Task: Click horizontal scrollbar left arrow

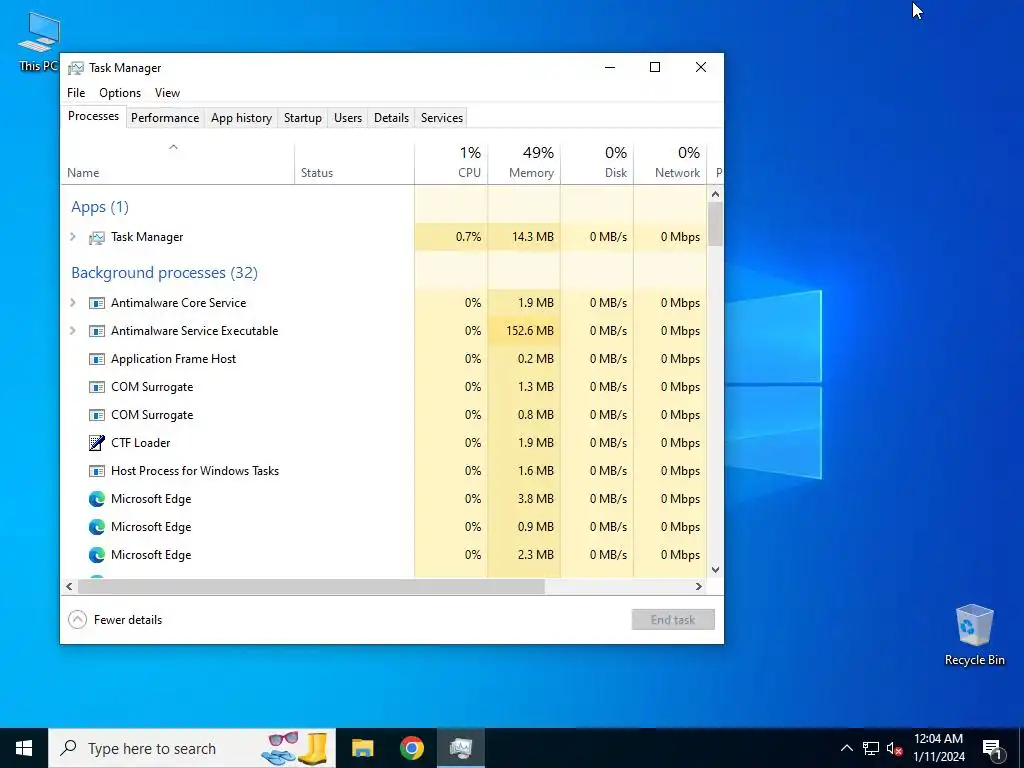Action: tap(69, 586)
